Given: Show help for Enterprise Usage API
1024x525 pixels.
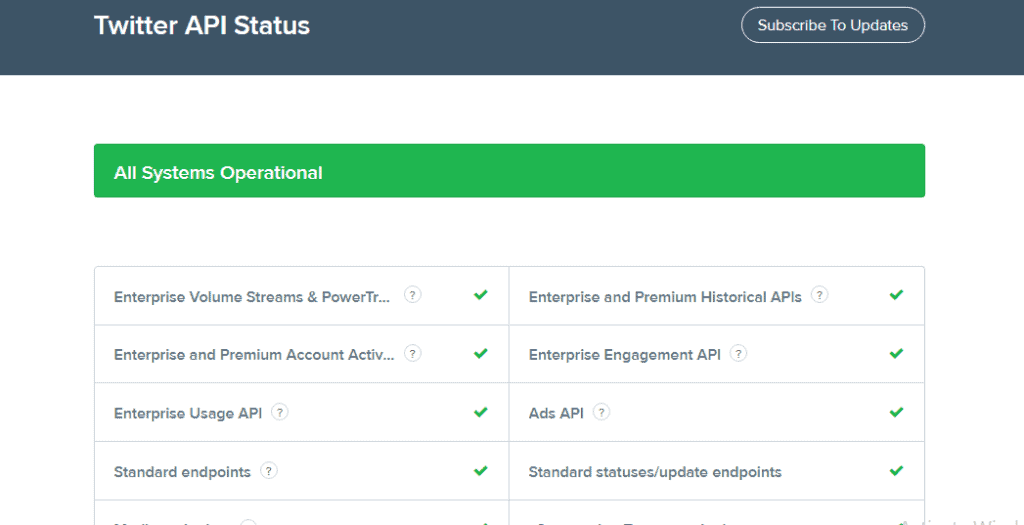Looking at the screenshot, I should click(x=280, y=412).
